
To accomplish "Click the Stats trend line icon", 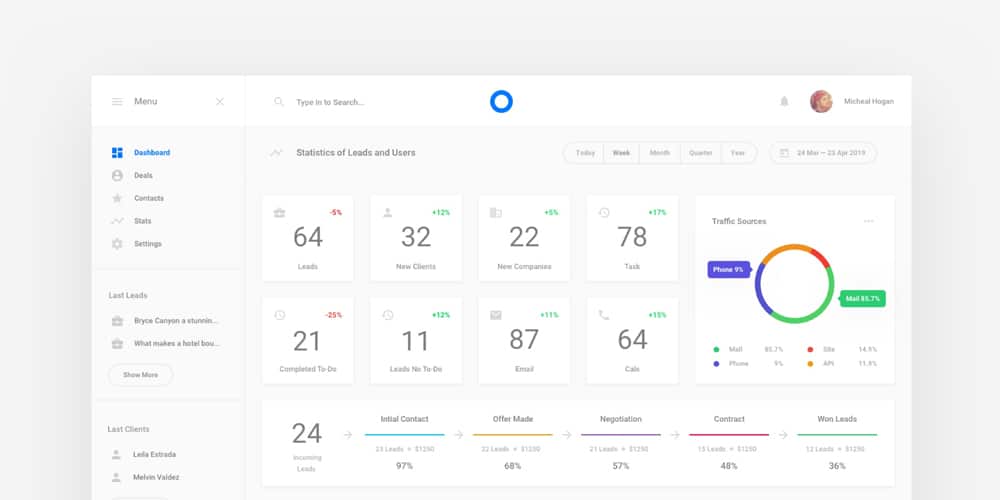I will [117, 221].
